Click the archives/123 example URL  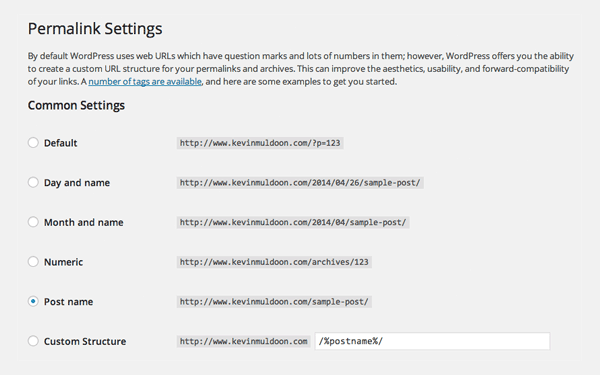274,262
